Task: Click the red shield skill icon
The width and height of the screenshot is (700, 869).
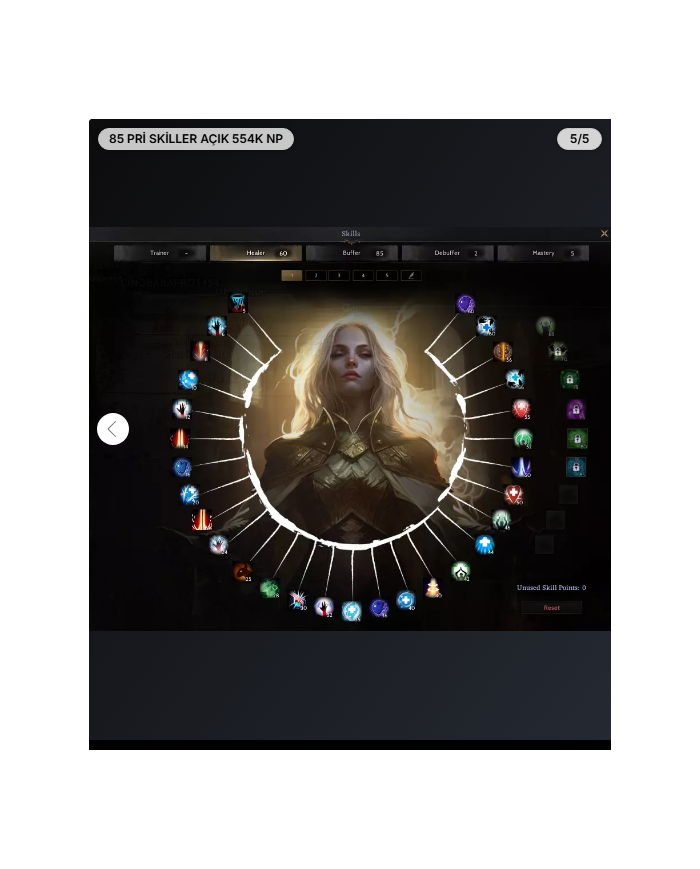Action: pyautogui.click(x=521, y=408)
